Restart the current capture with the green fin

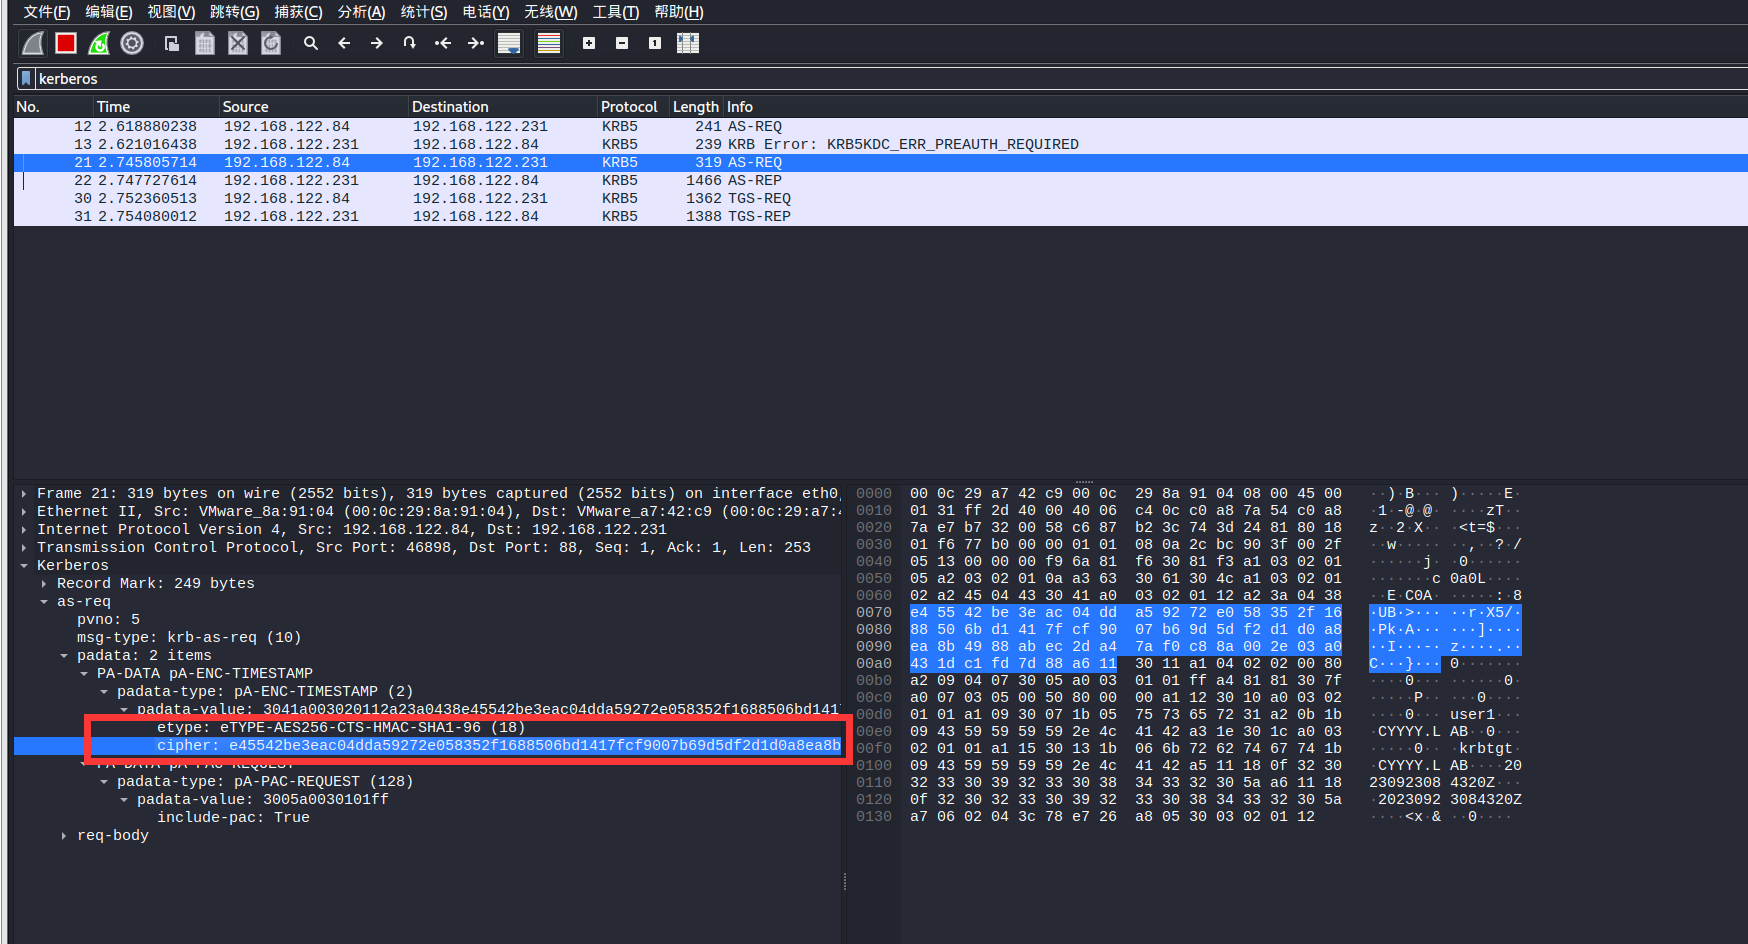pos(99,43)
